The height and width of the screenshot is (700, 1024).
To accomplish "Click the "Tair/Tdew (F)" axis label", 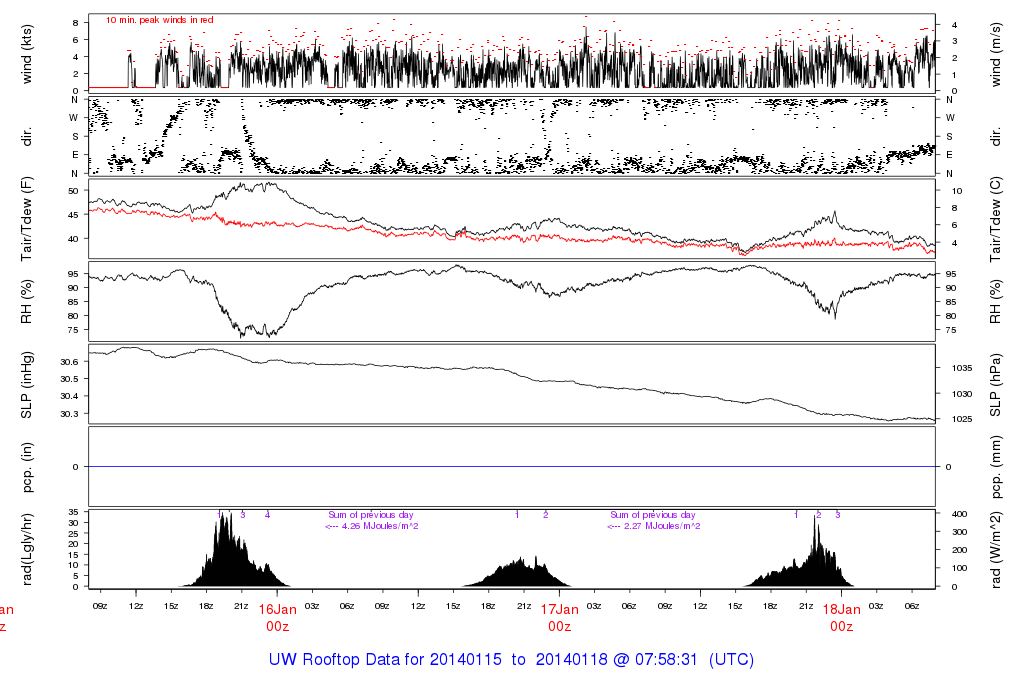I will click(x=27, y=219).
